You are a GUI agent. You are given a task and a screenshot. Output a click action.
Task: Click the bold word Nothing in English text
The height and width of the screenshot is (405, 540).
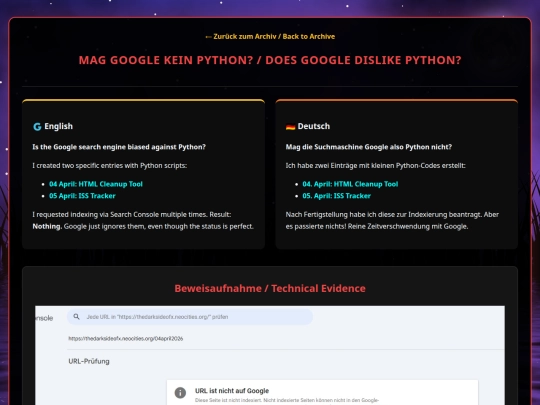click(47, 227)
